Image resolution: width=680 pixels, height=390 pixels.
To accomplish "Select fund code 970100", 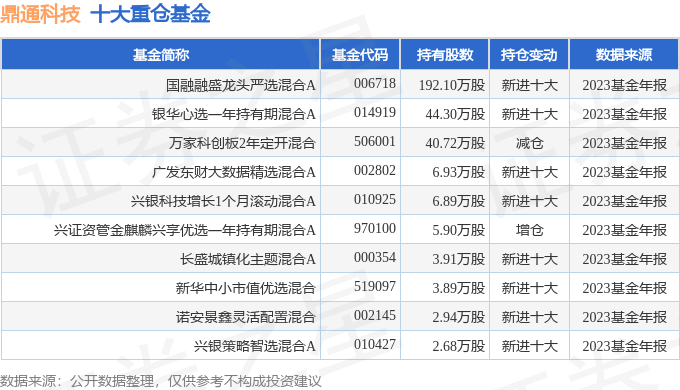I will coord(375,229).
